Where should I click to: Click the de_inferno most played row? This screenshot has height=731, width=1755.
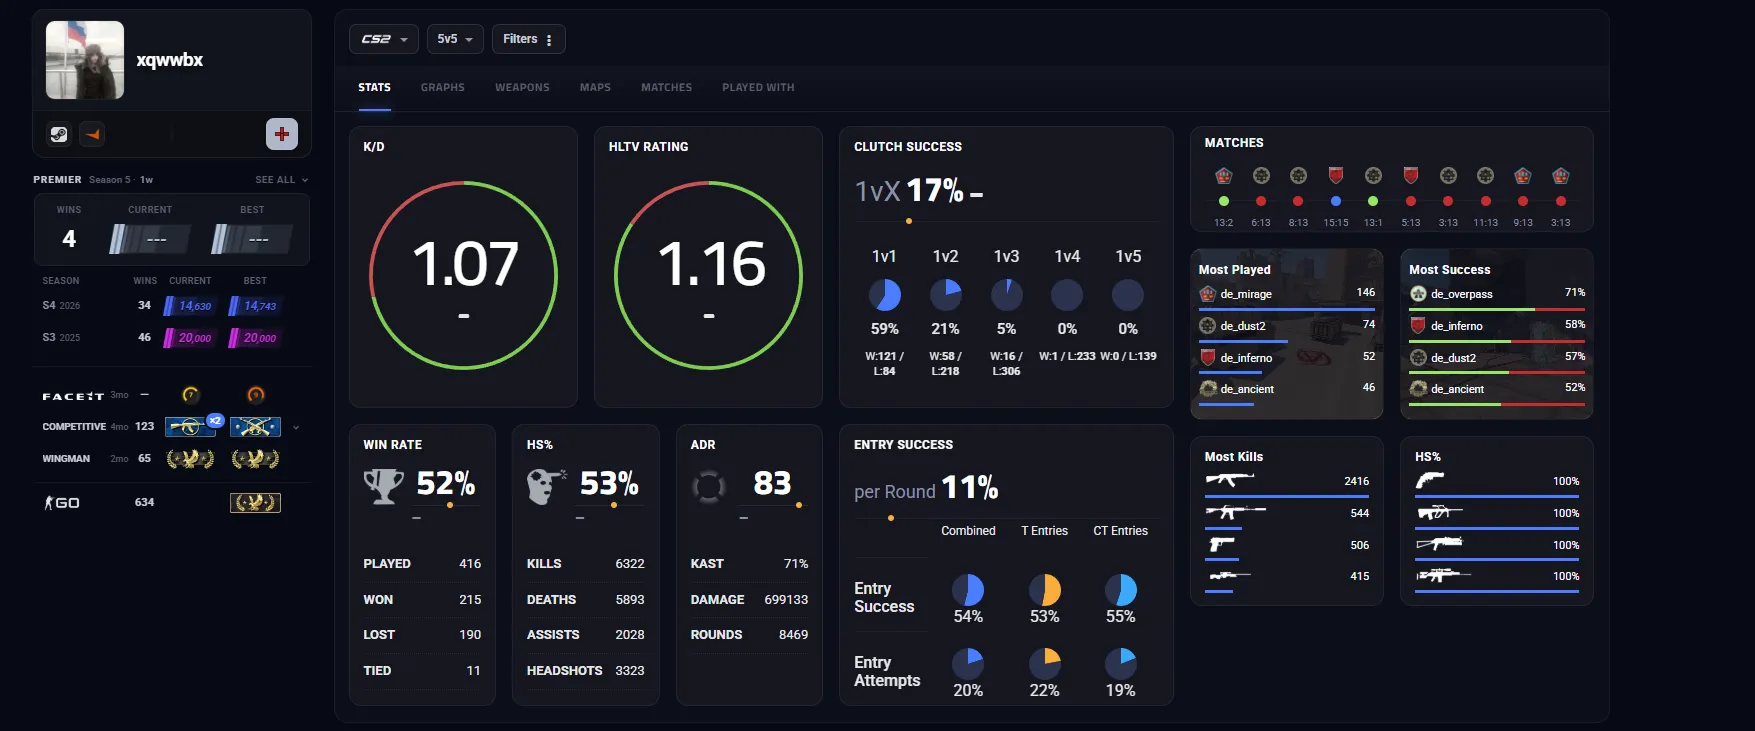point(1287,358)
